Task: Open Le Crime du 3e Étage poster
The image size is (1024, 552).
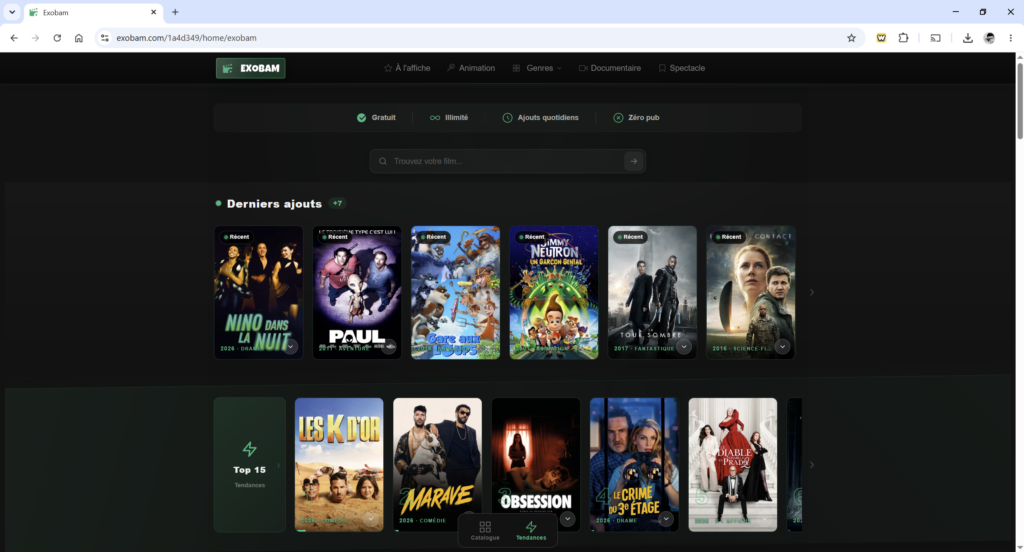Action: pos(634,464)
